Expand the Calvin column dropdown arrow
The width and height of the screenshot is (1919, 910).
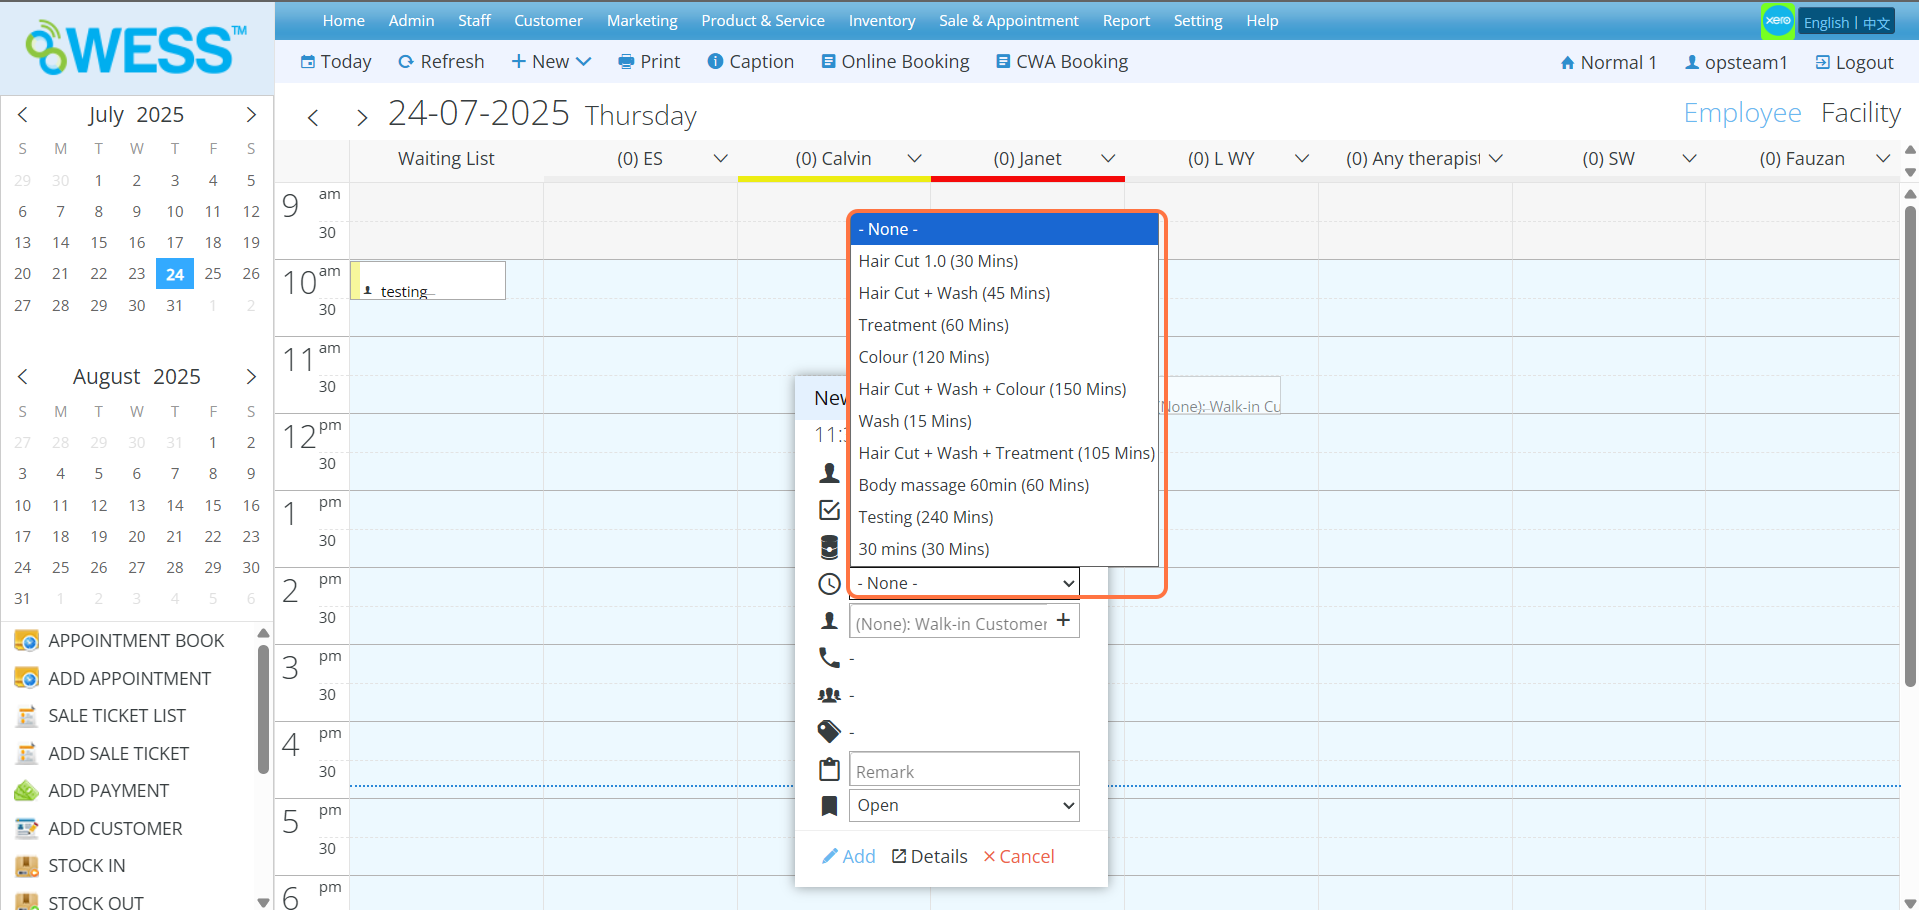[914, 159]
